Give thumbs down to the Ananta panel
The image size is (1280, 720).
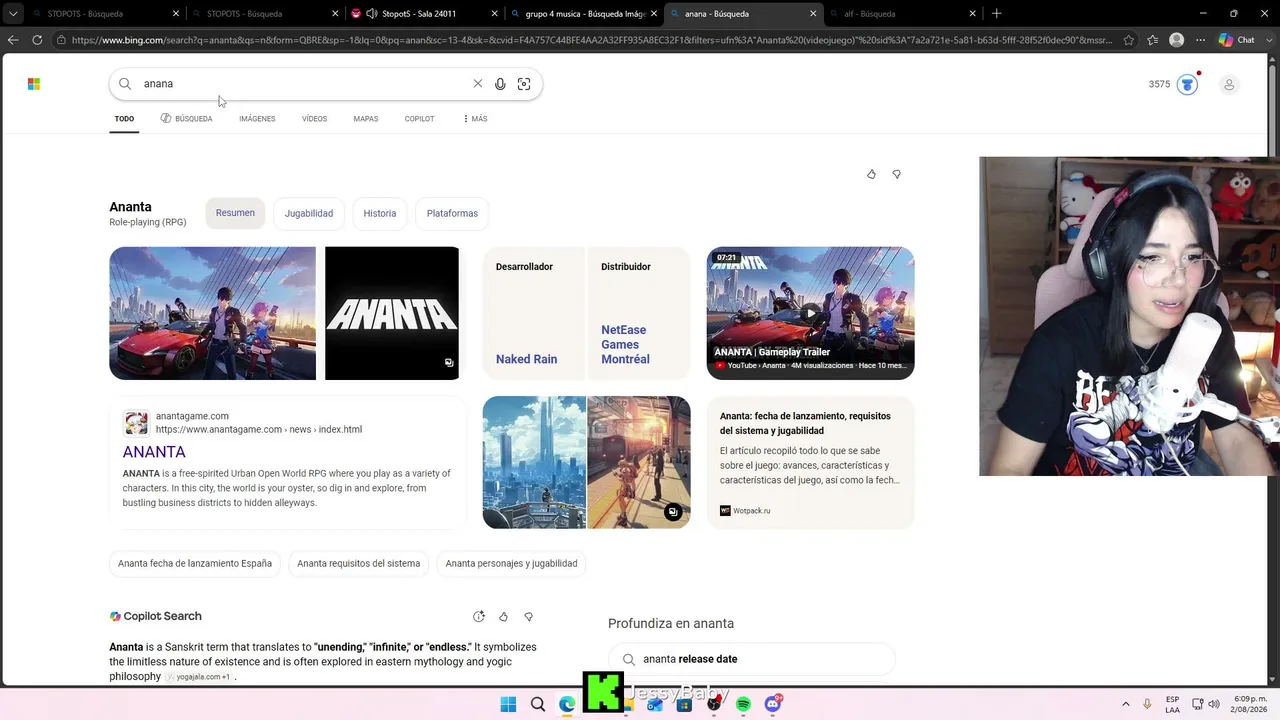(896, 174)
